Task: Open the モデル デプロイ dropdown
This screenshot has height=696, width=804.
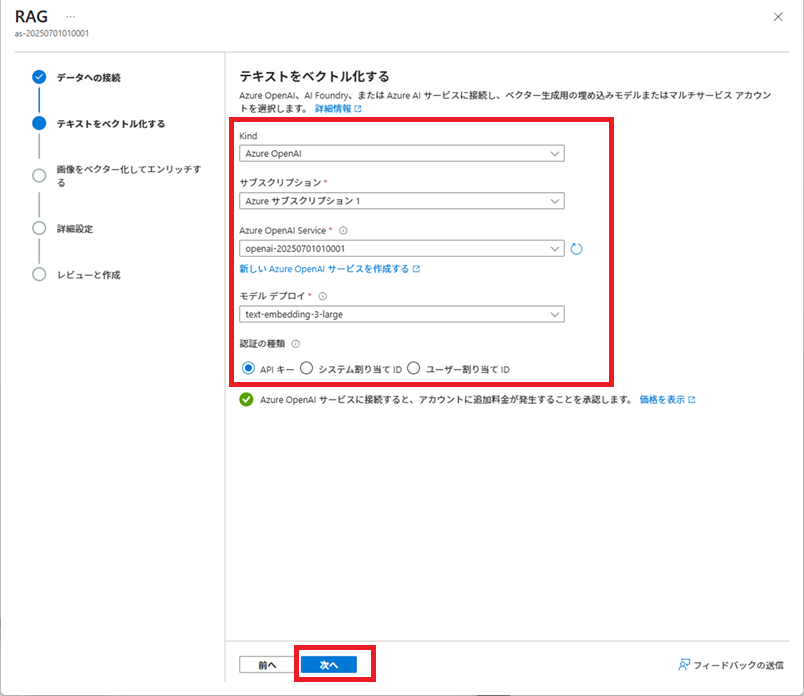Action: pos(402,314)
